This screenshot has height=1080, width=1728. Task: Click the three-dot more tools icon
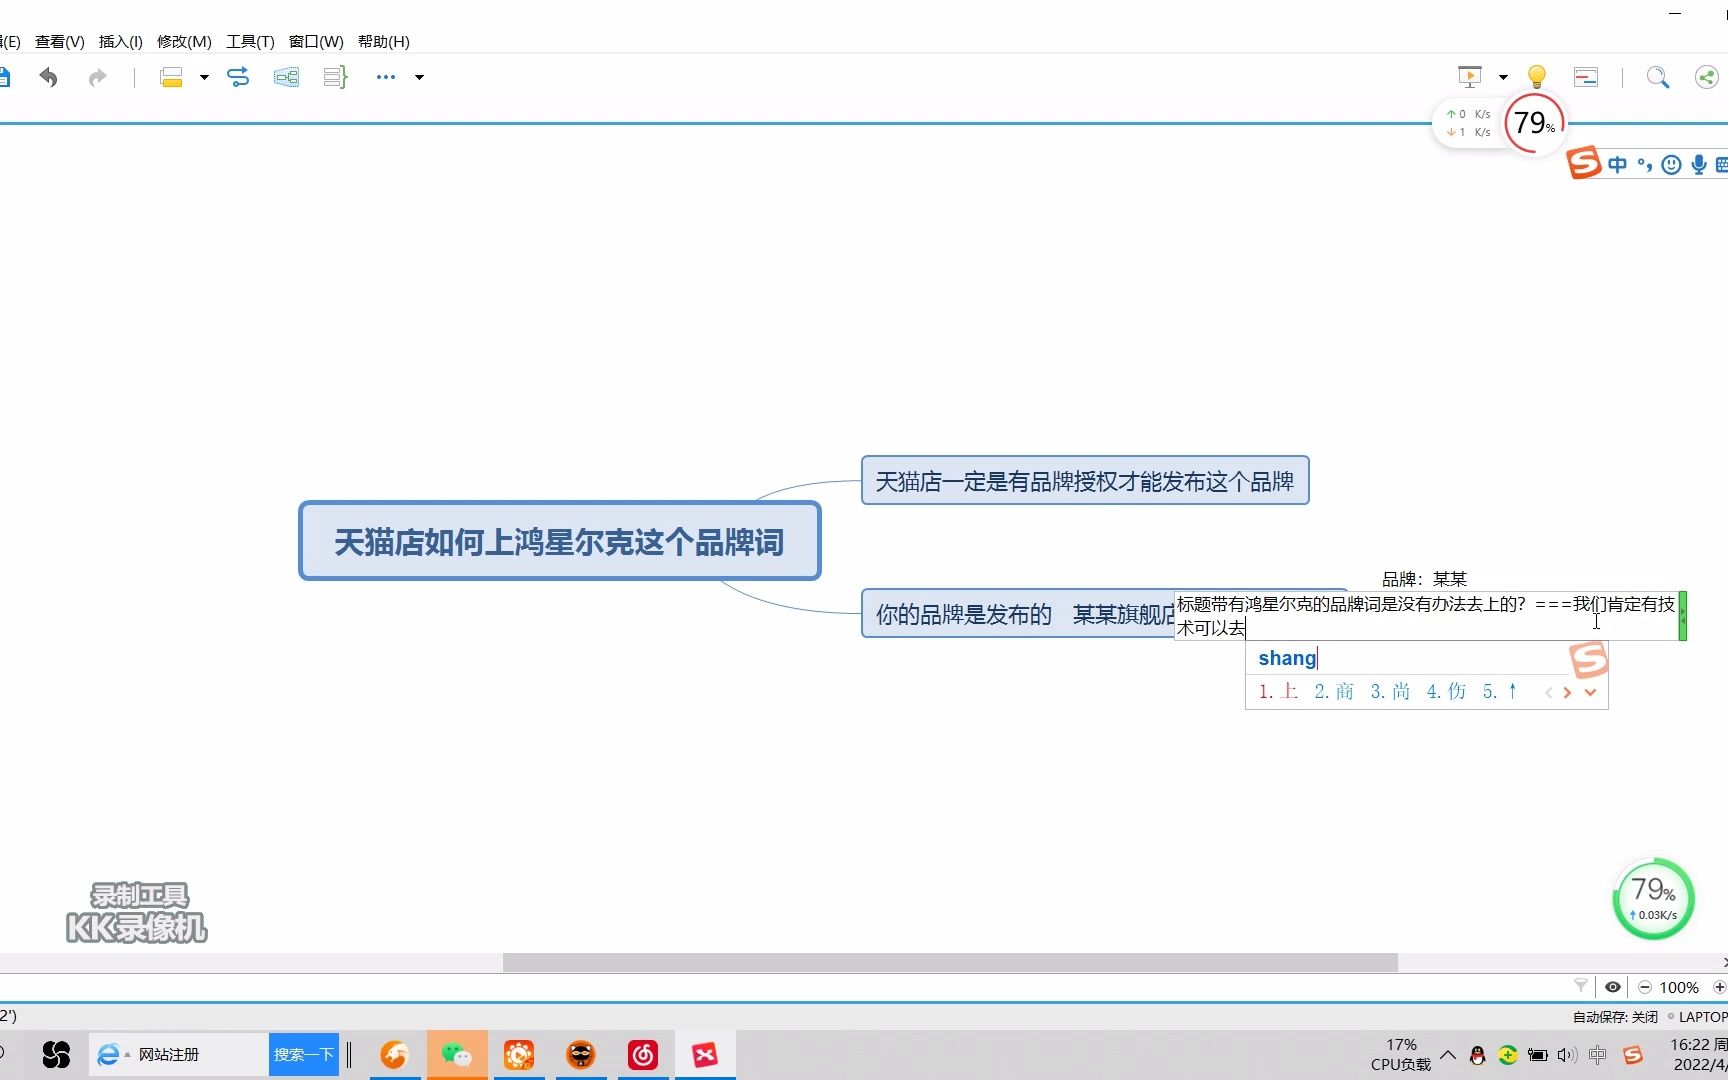(x=386, y=77)
